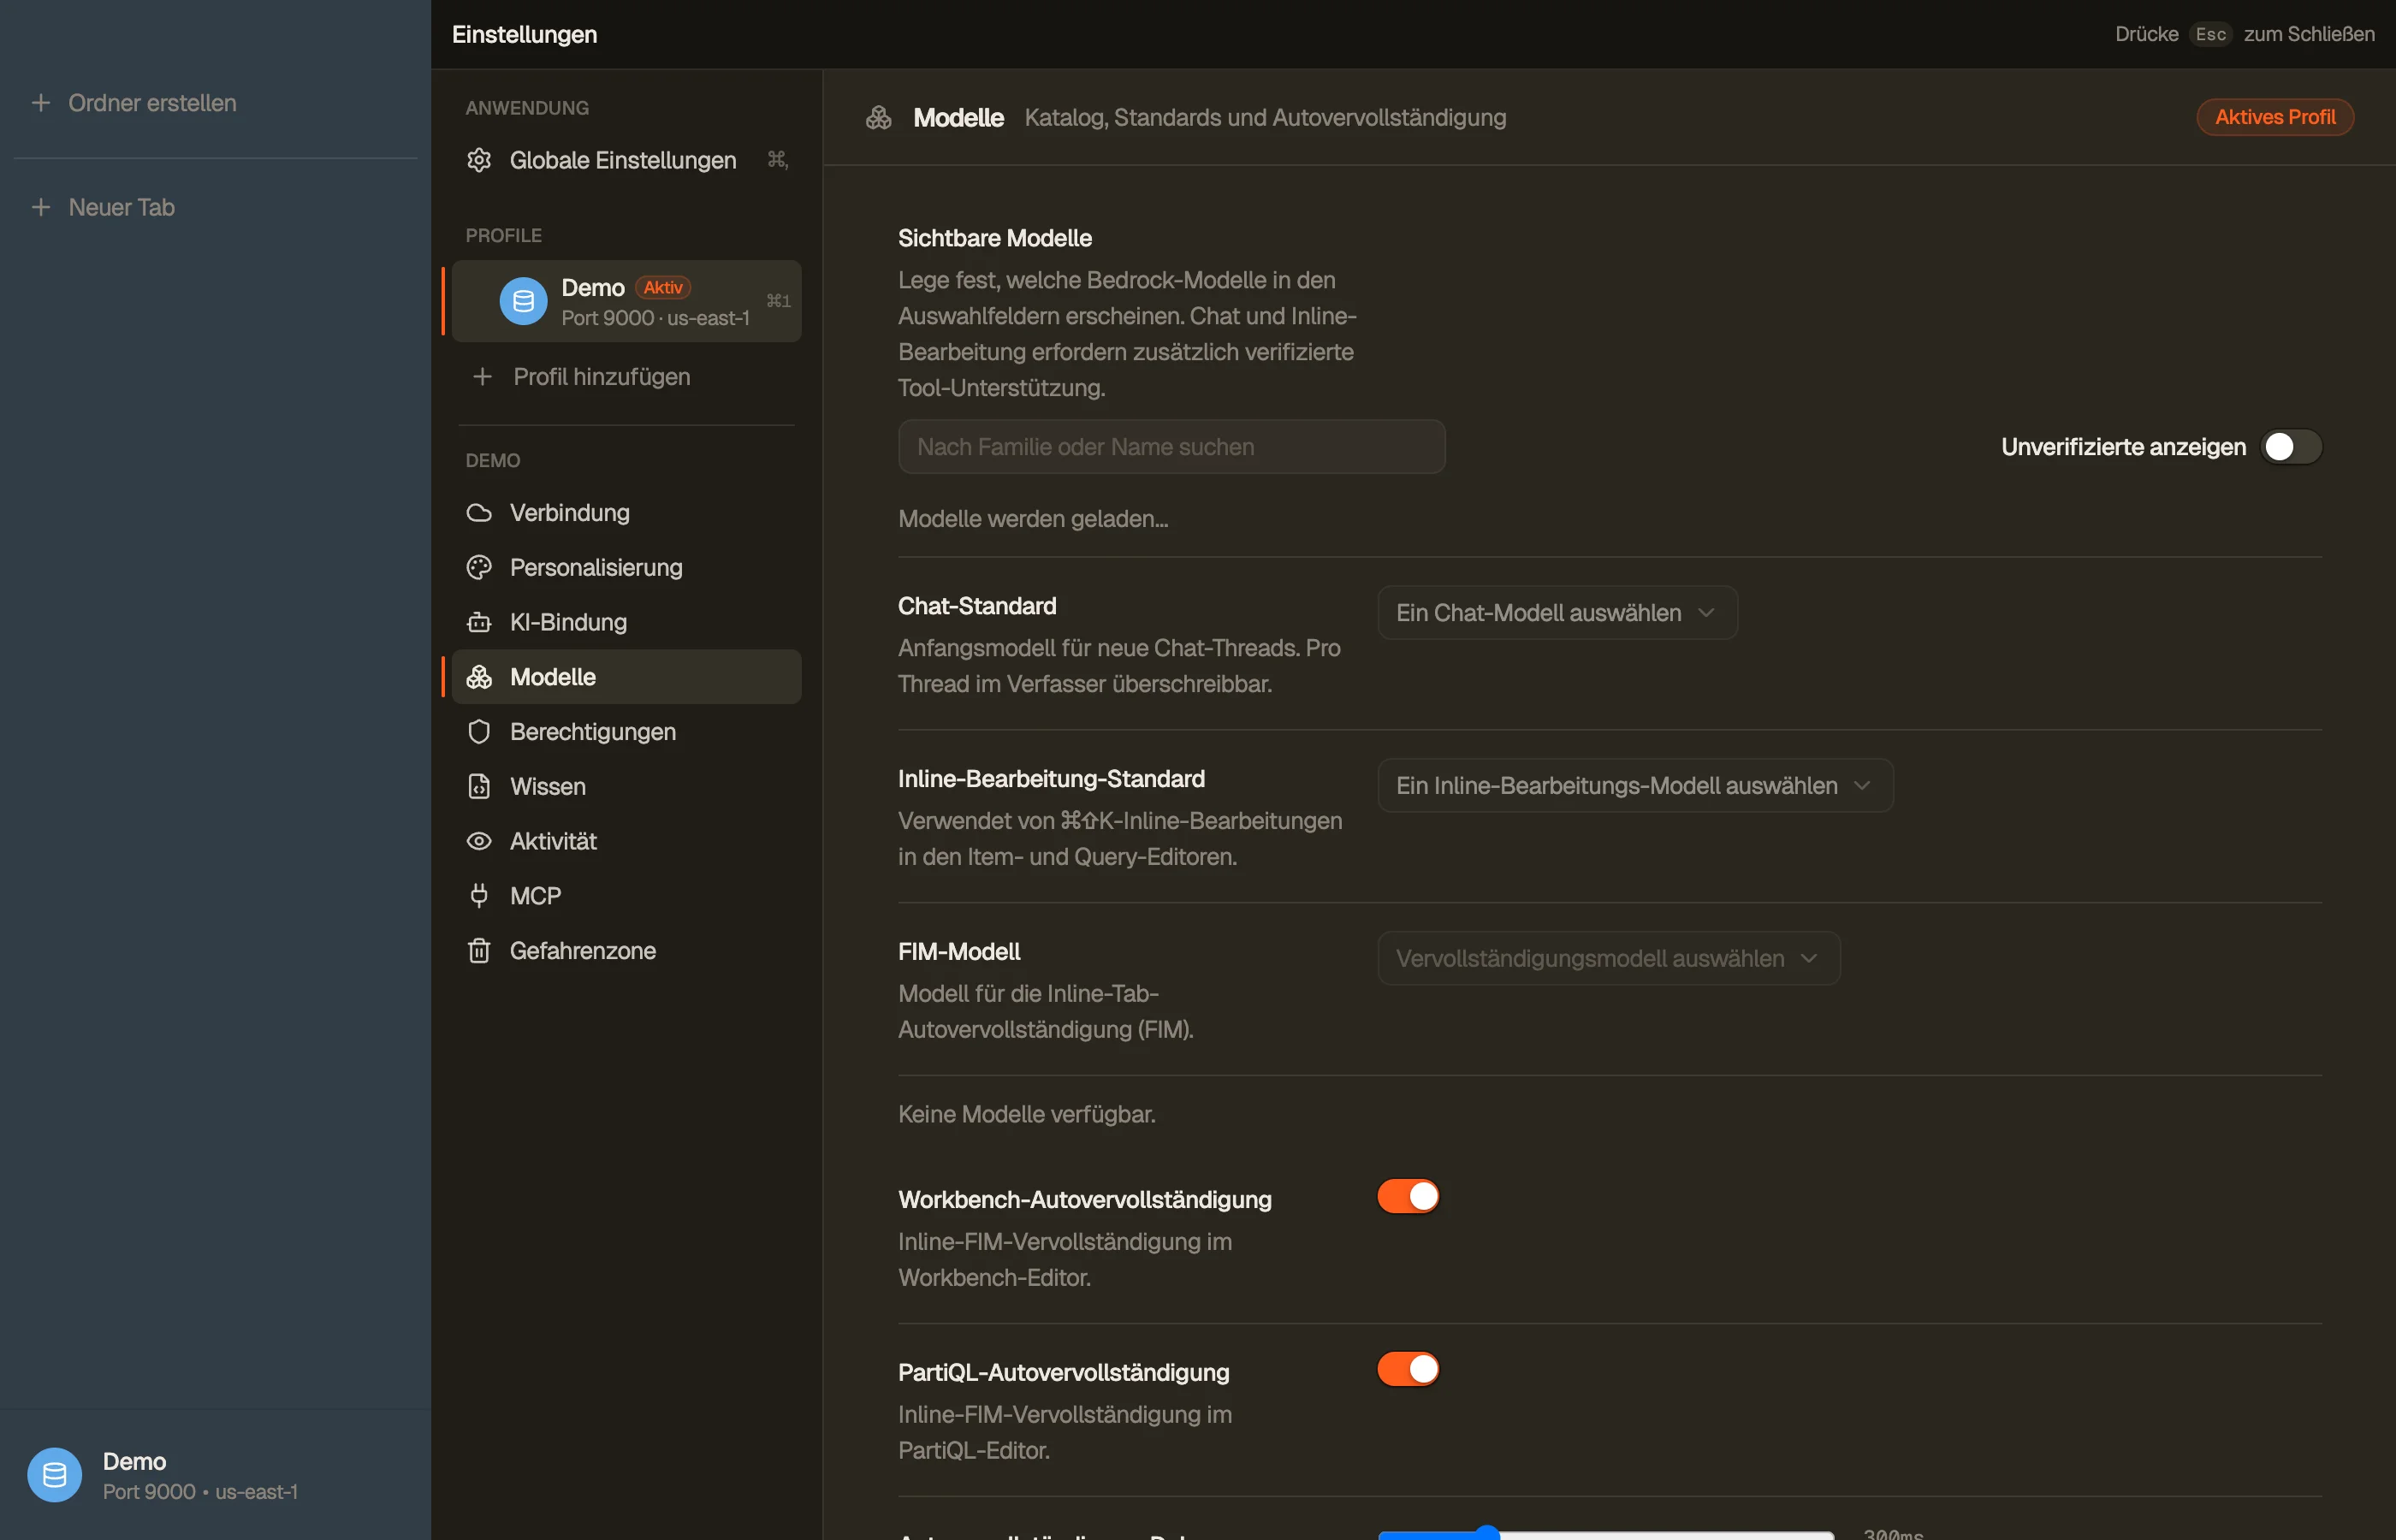
Task: Click the palette icon beside Personalisierung
Action: click(x=479, y=567)
